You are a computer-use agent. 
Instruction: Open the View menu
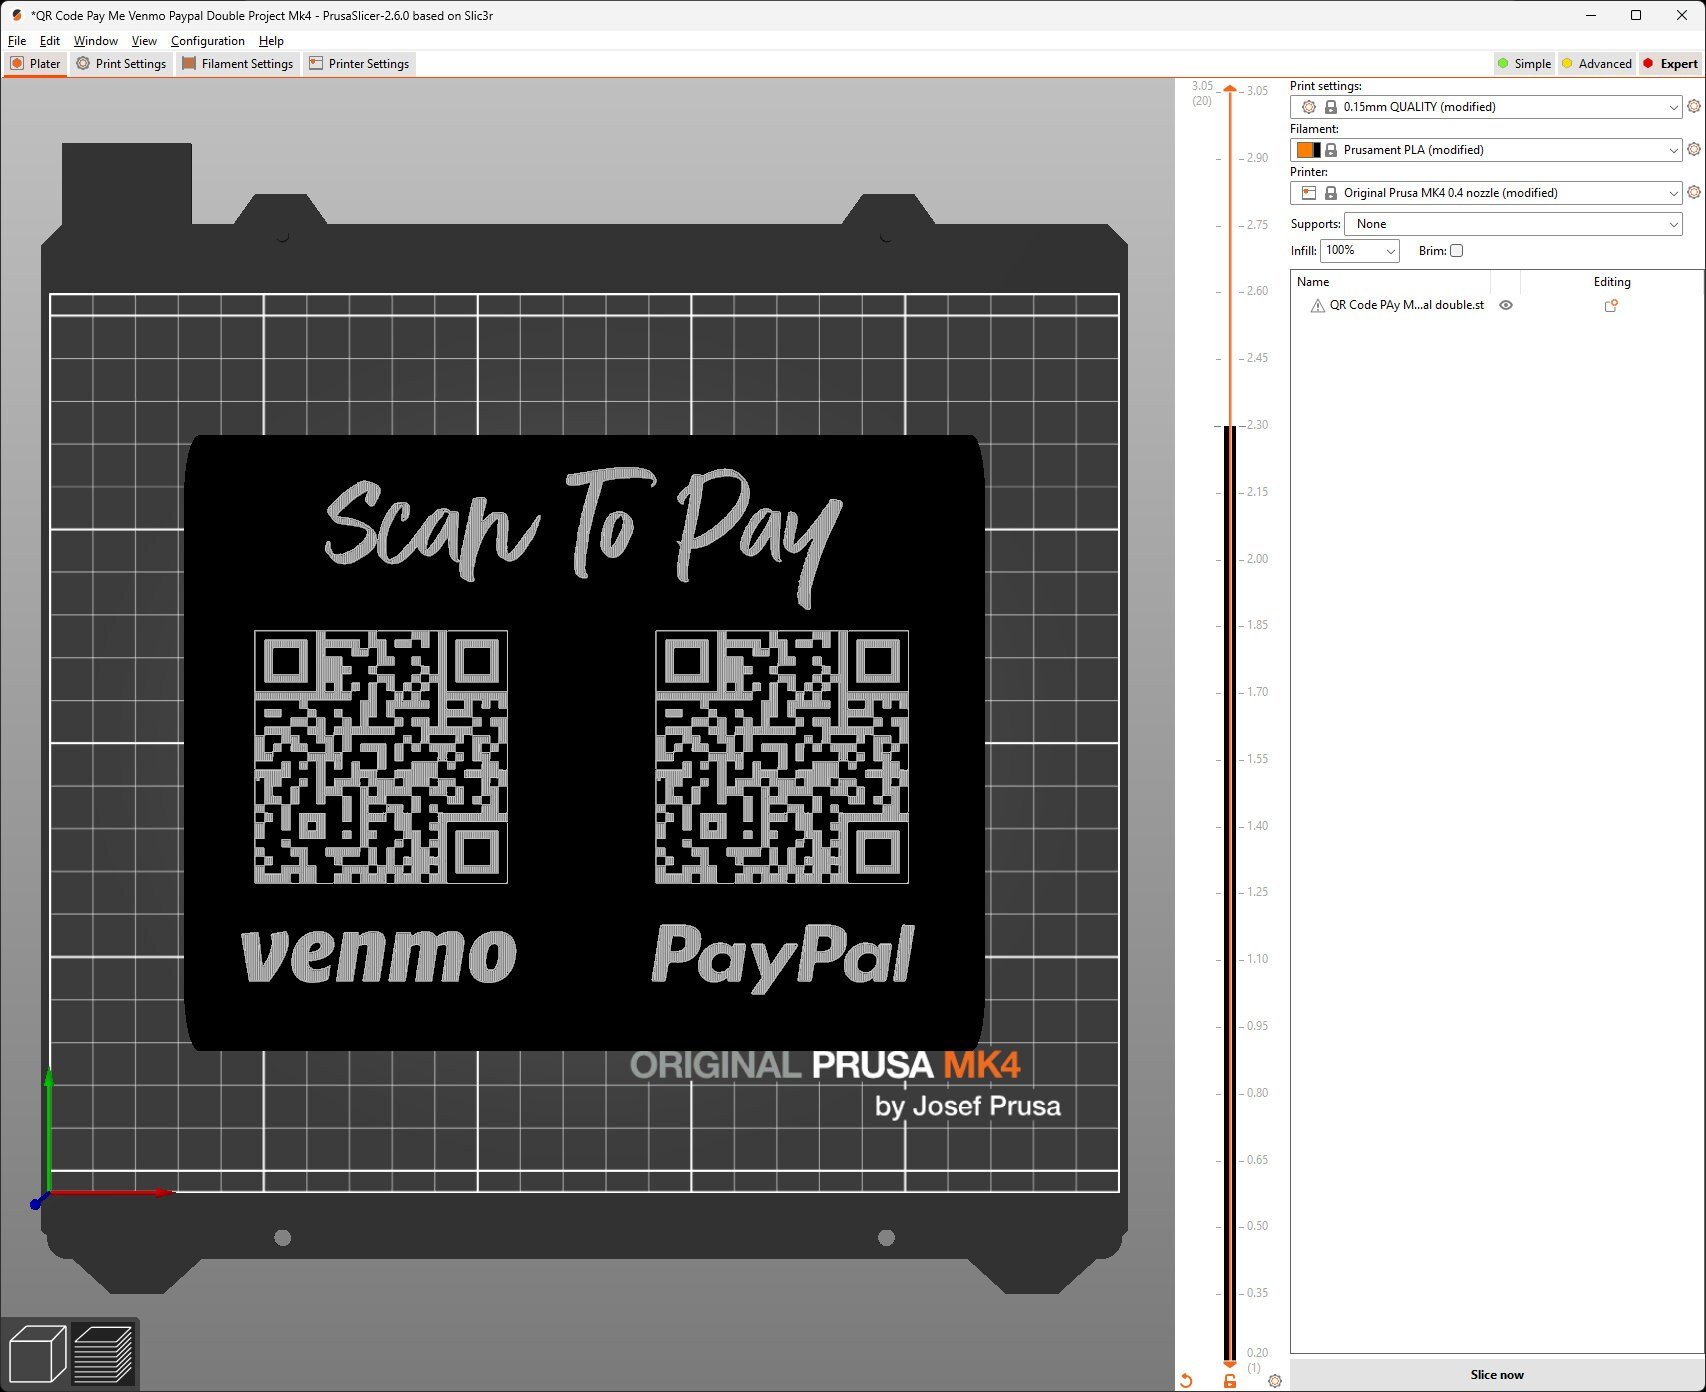(x=144, y=41)
